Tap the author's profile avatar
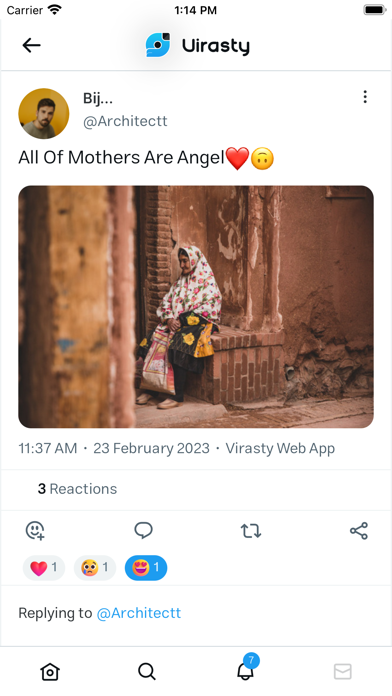This screenshot has height=696, width=392. [x=44, y=113]
